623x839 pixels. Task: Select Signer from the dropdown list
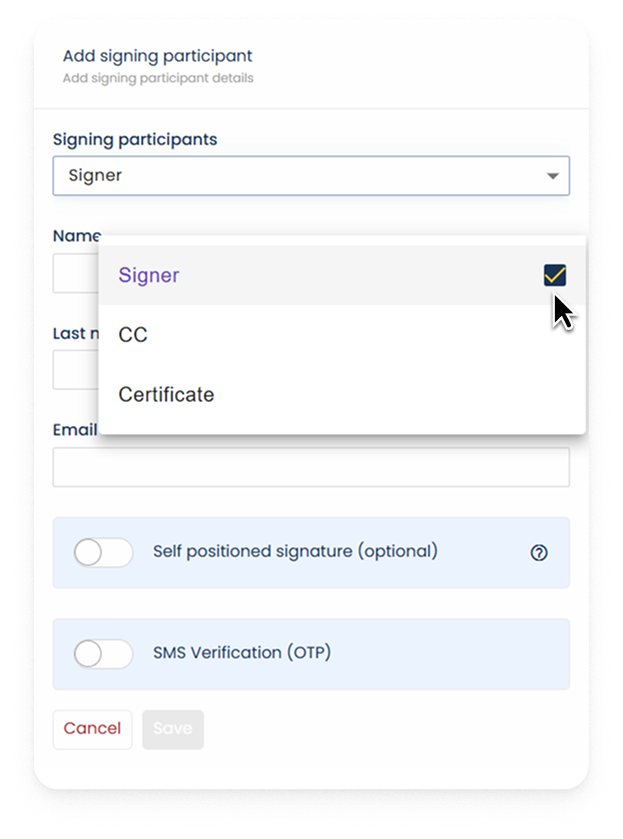click(x=149, y=275)
